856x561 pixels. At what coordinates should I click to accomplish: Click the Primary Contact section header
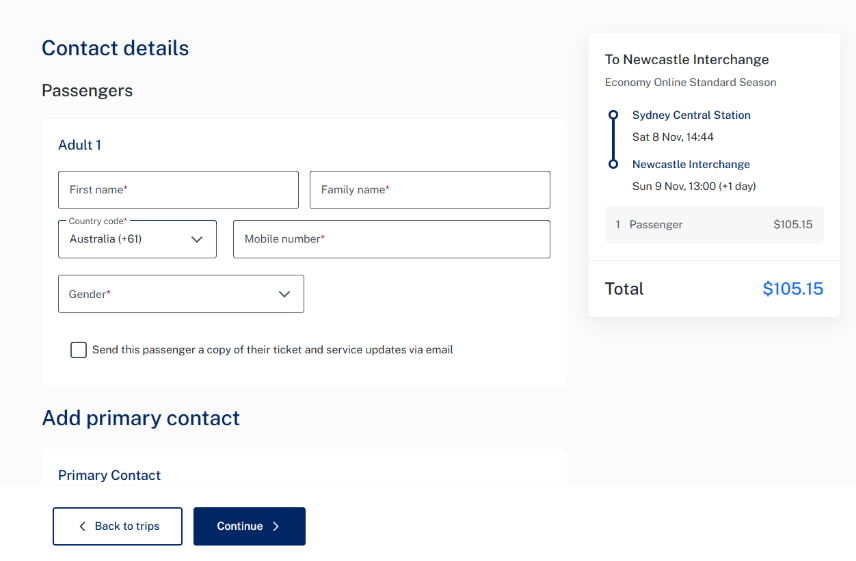[x=109, y=475]
